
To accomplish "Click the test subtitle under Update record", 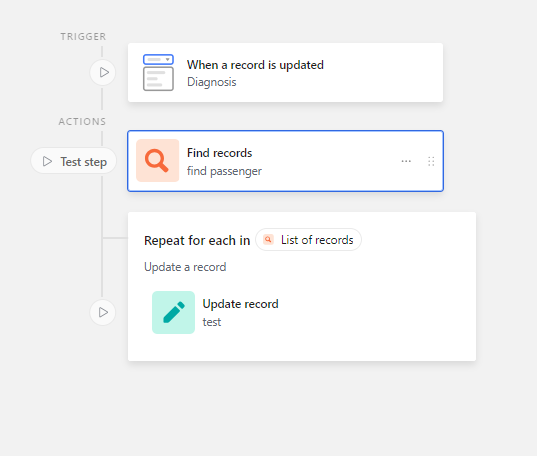I will tap(212, 322).
